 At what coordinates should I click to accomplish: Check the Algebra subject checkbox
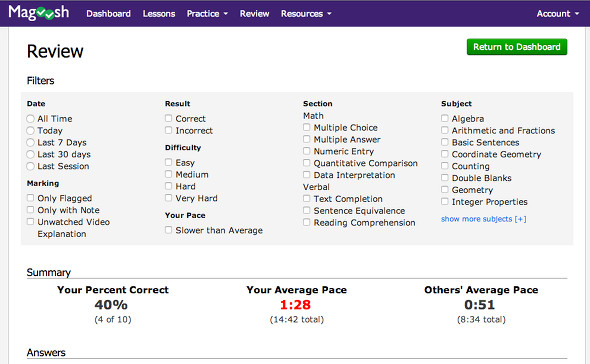coord(445,118)
